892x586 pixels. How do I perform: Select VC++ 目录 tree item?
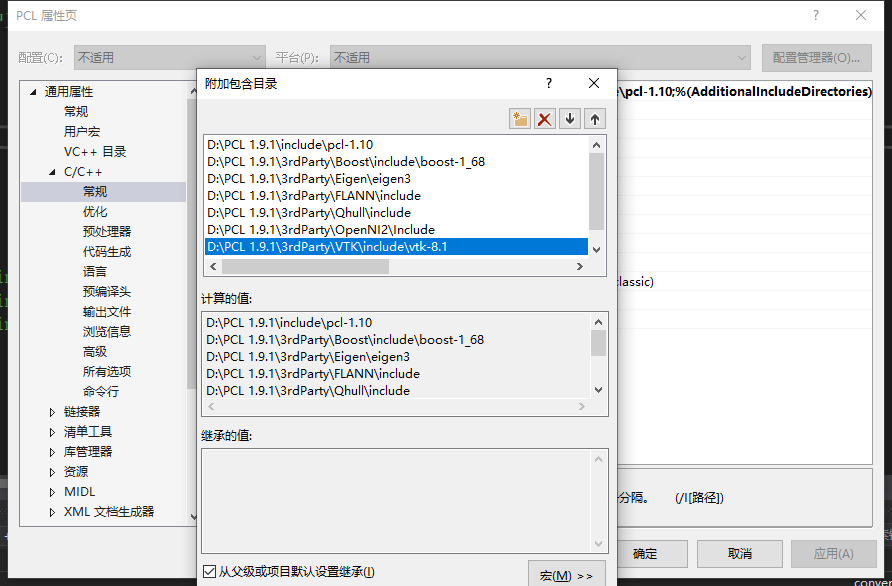(95, 151)
